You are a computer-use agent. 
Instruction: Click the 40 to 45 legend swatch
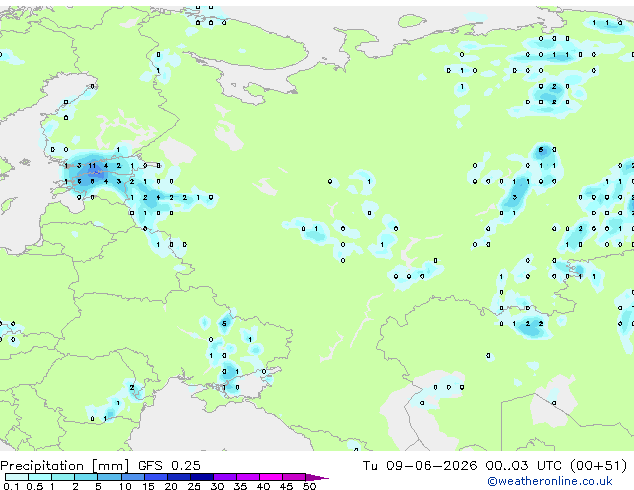click(271, 477)
